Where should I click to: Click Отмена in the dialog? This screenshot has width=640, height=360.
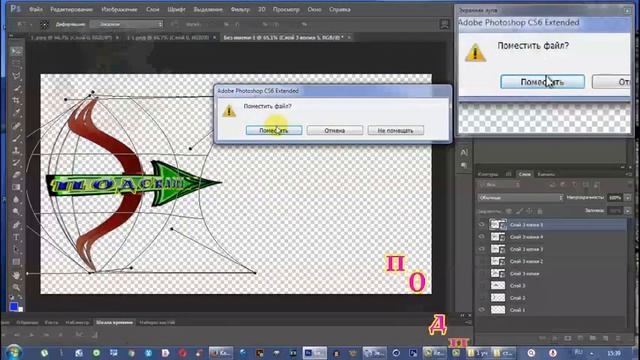[335, 130]
